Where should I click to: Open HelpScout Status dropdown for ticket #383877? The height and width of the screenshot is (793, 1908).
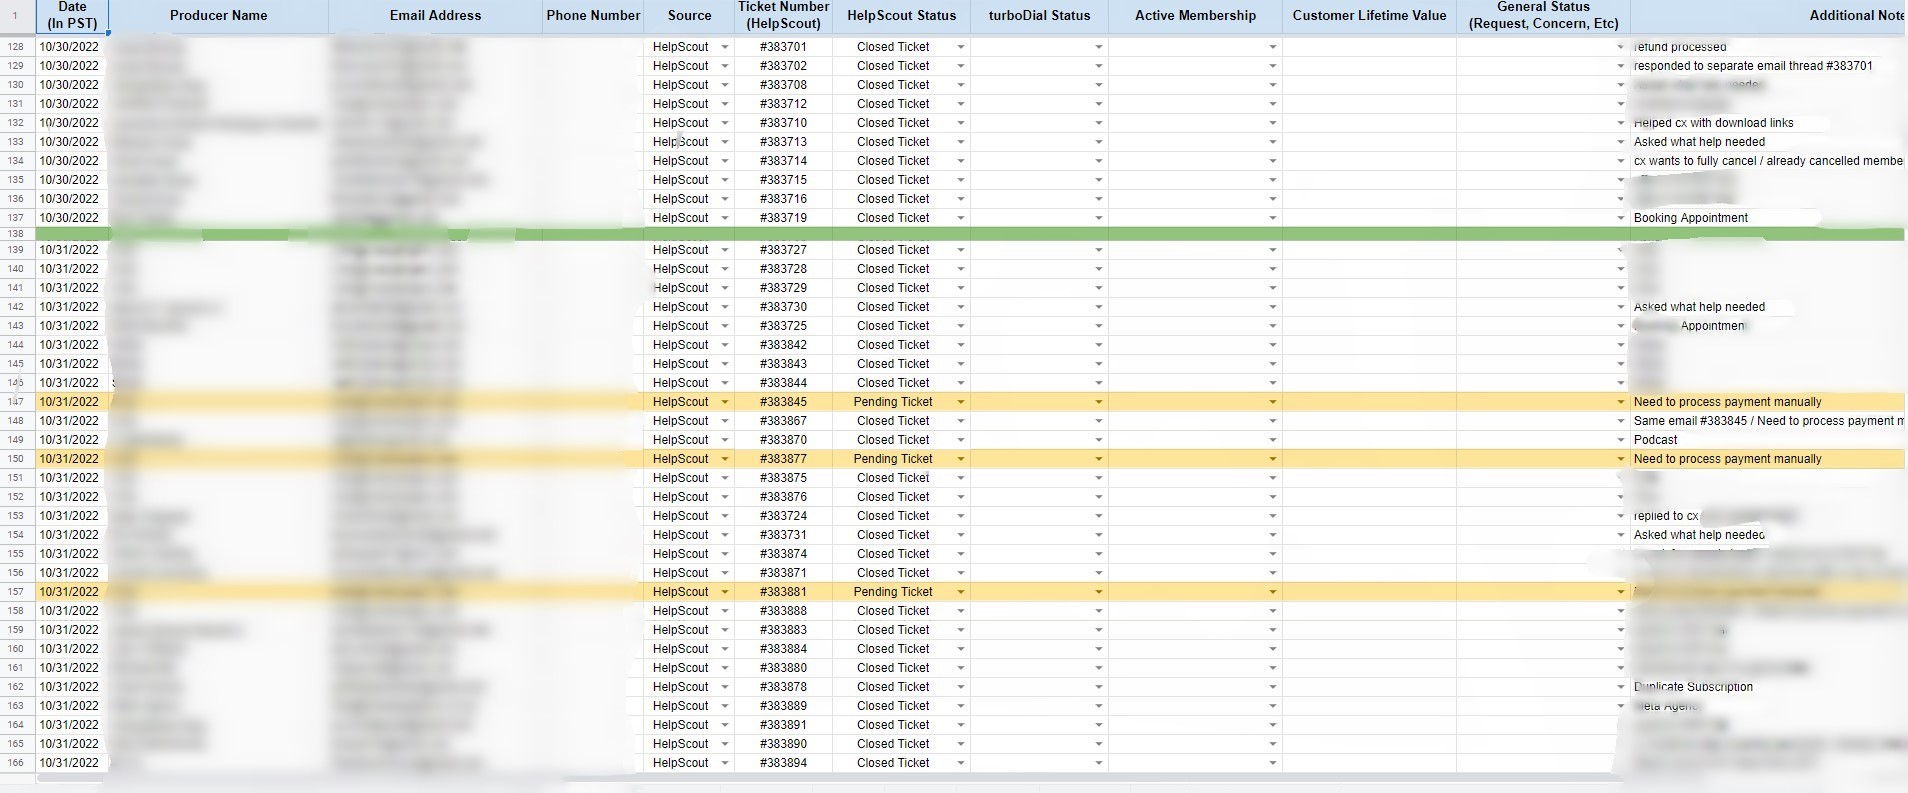(961, 459)
